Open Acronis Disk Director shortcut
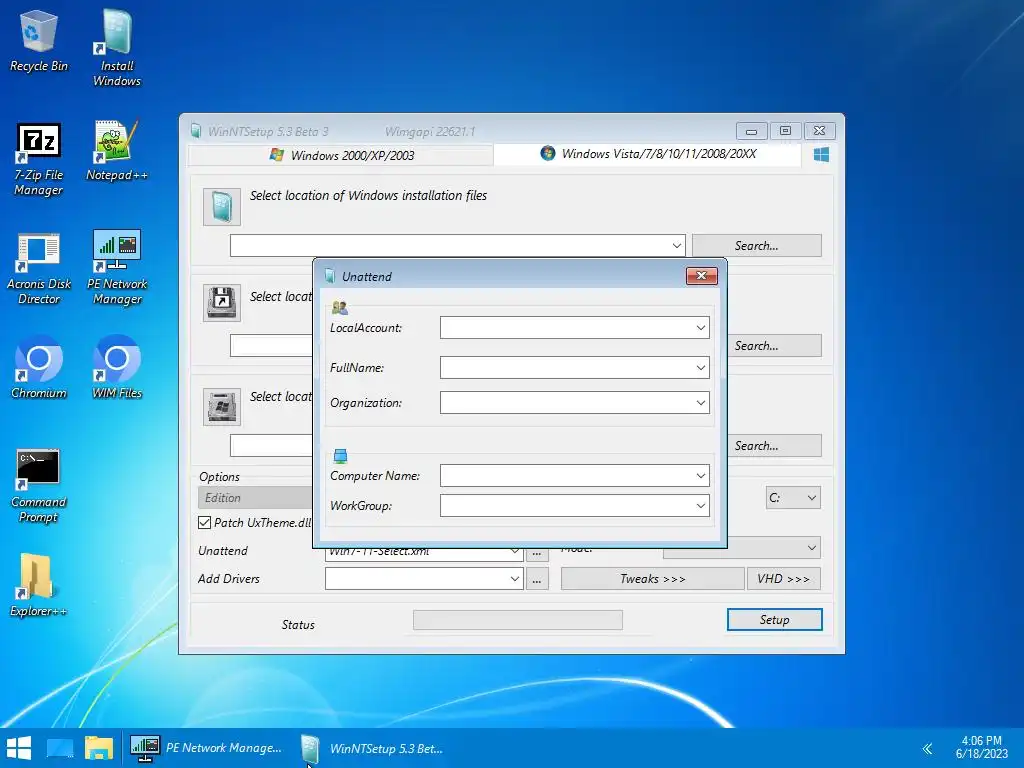Screen dimensions: 1024x768 39,268
